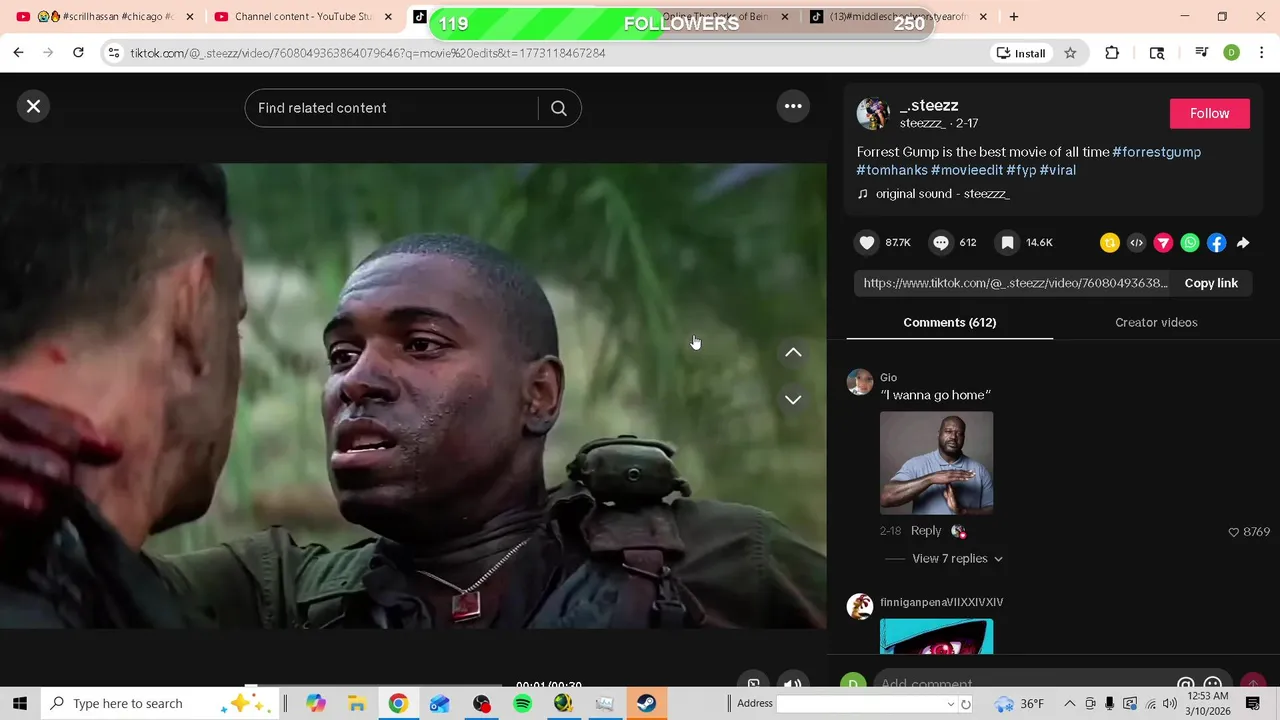The image size is (1280, 720).
Task: Open Copilot from taskbar
Action: pos(316,703)
